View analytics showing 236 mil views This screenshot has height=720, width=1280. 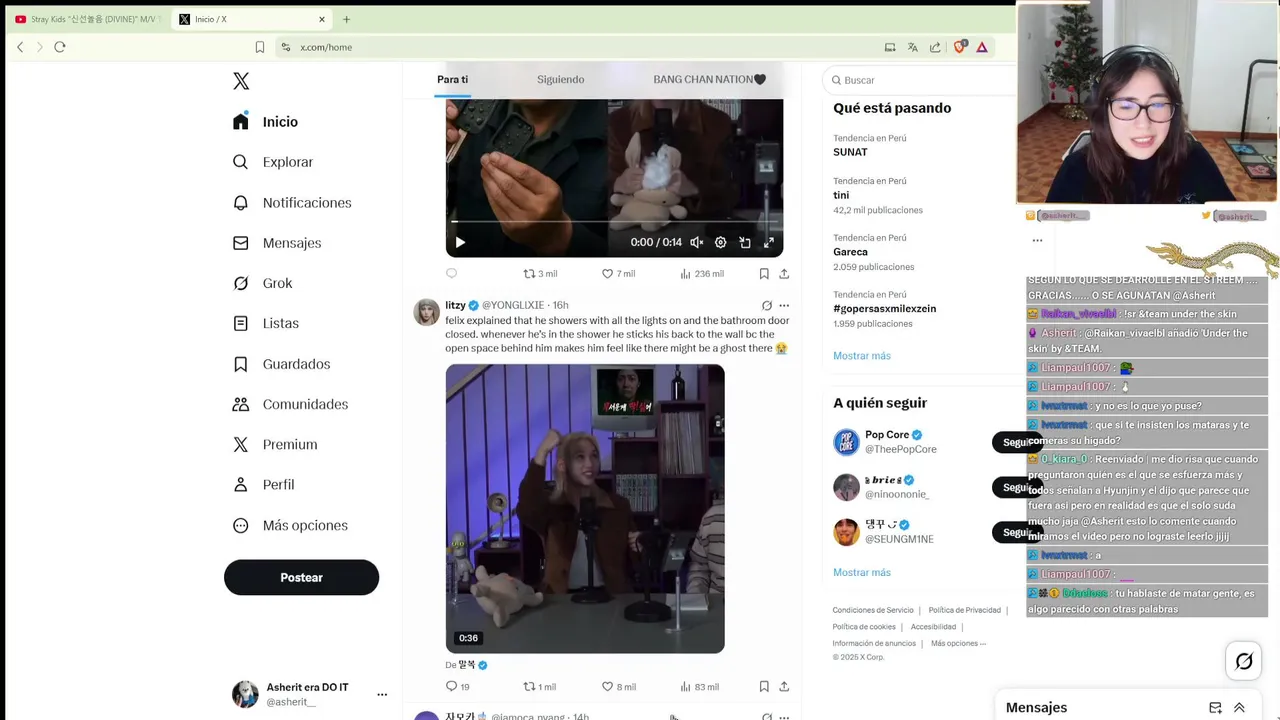point(701,273)
